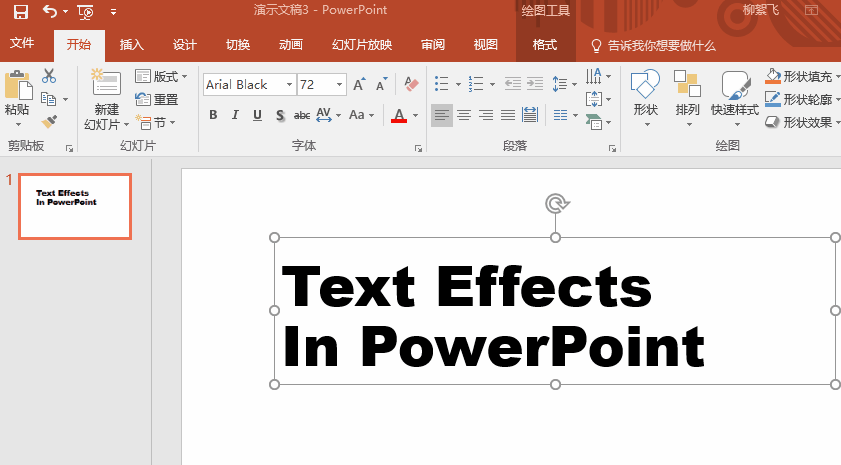Screen dimensions: 841x465
Task: Clear all formatting with eraser icon
Action: [x=411, y=84]
